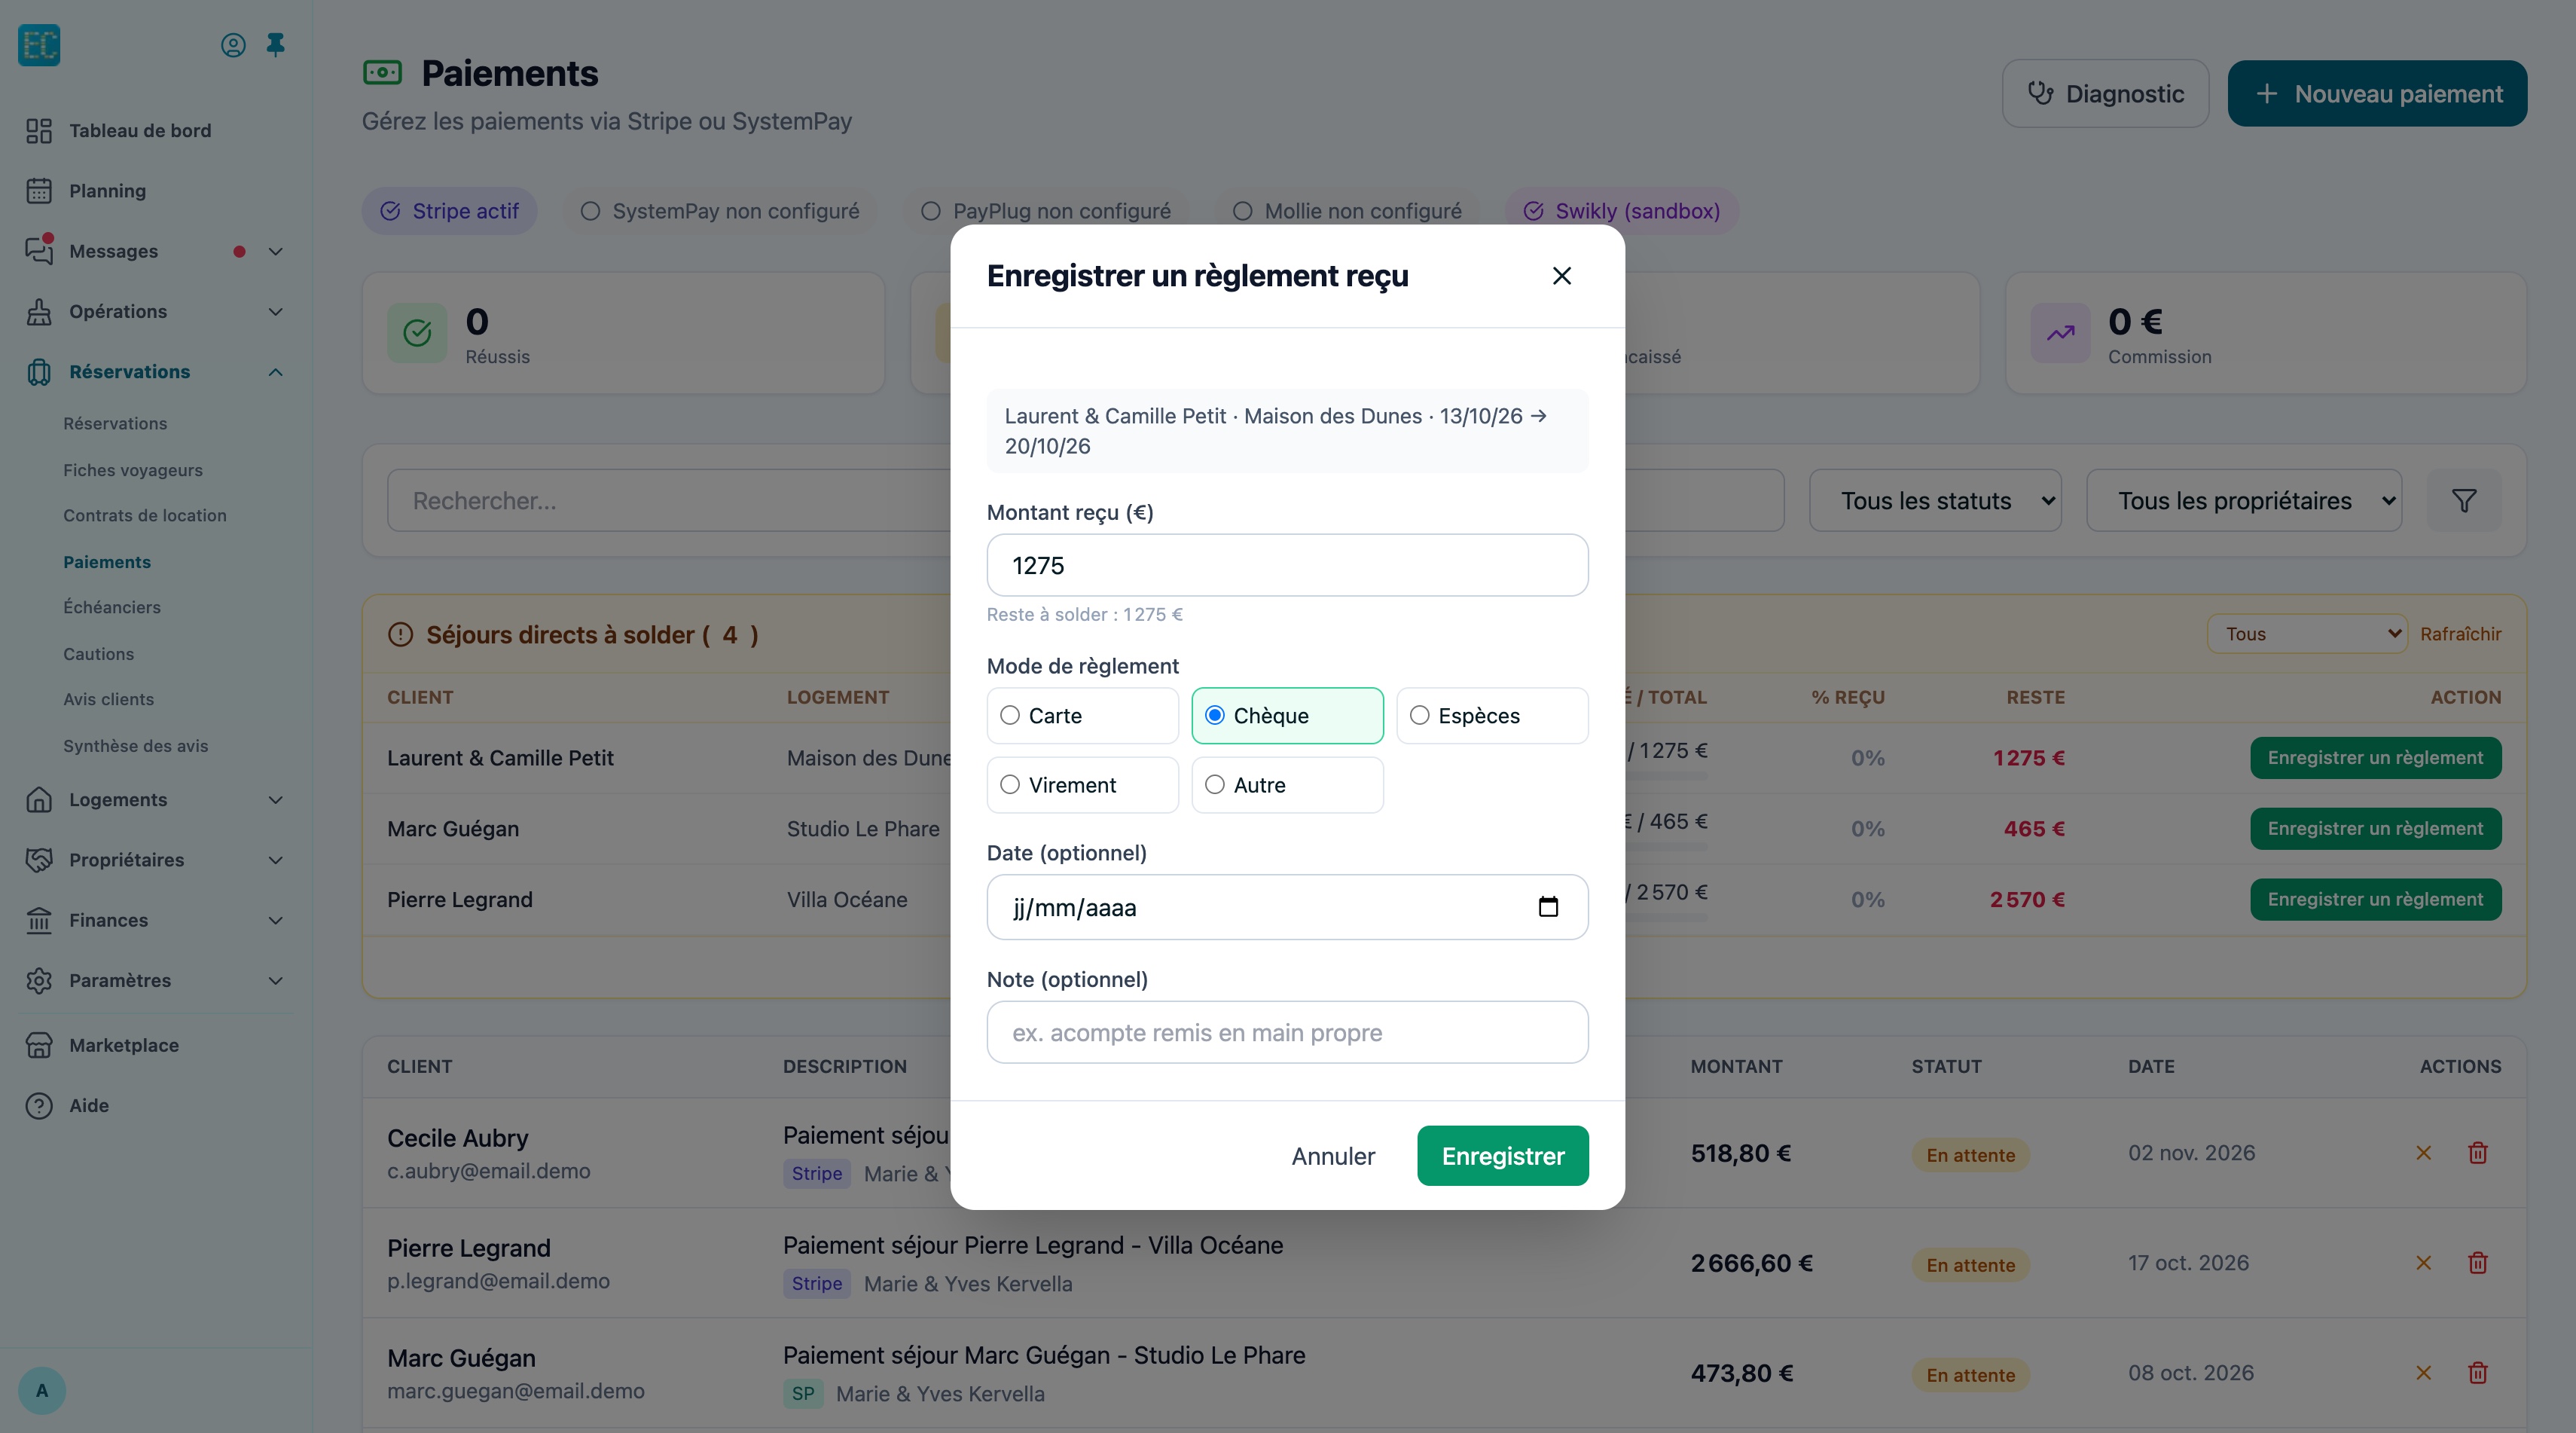Open Tableau de bord from sidebar
The width and height of the screenshot is (2576, 1433).
[x=140, y=130]
